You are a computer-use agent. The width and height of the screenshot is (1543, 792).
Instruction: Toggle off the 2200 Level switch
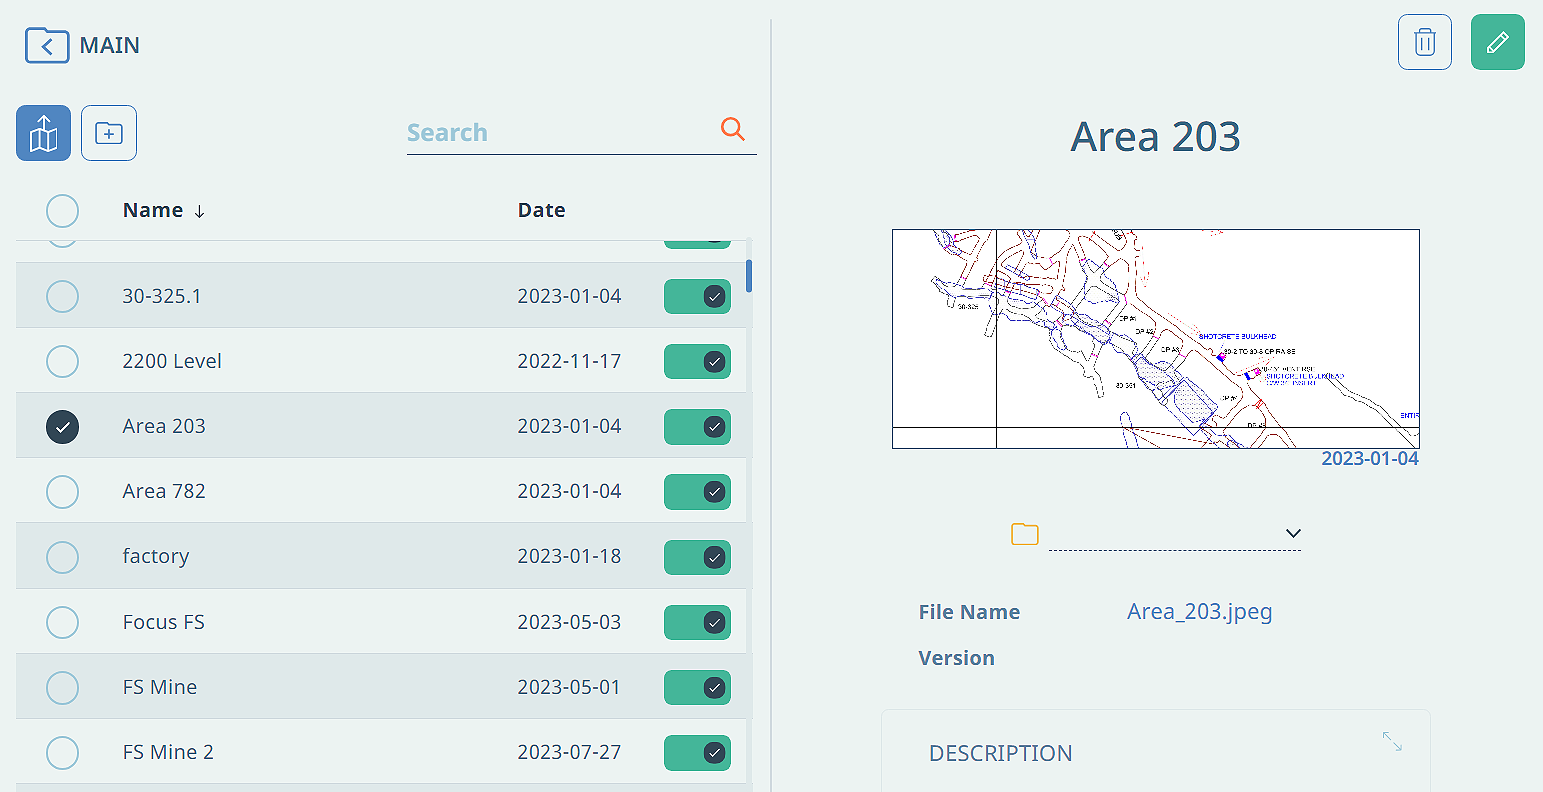pos(697,362)
